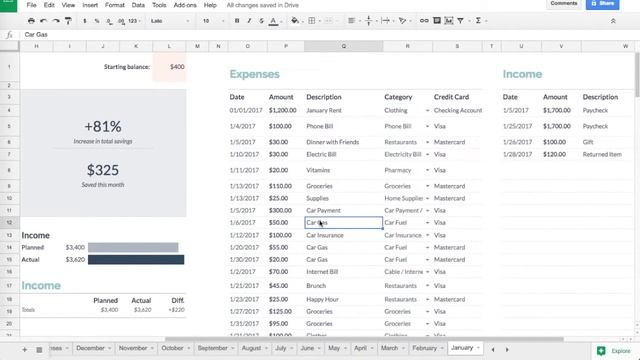Open horizontal align options
This screenshot has height=360, width=640.
coord(351,20)
